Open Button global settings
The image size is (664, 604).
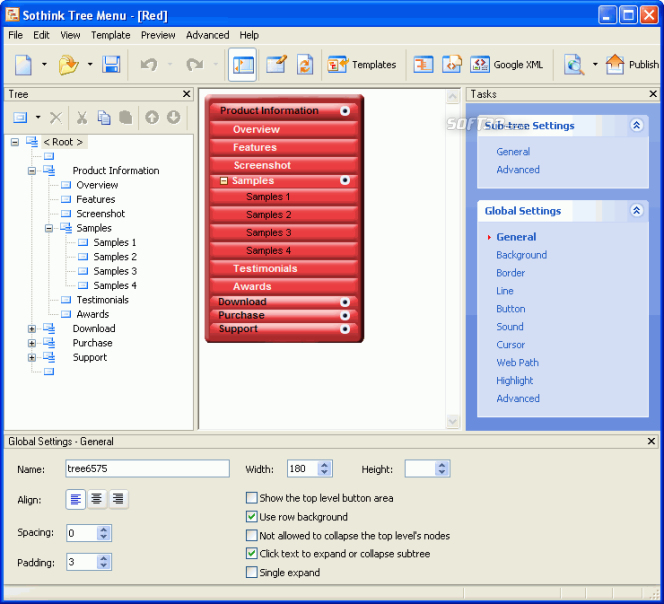point(510,309)
